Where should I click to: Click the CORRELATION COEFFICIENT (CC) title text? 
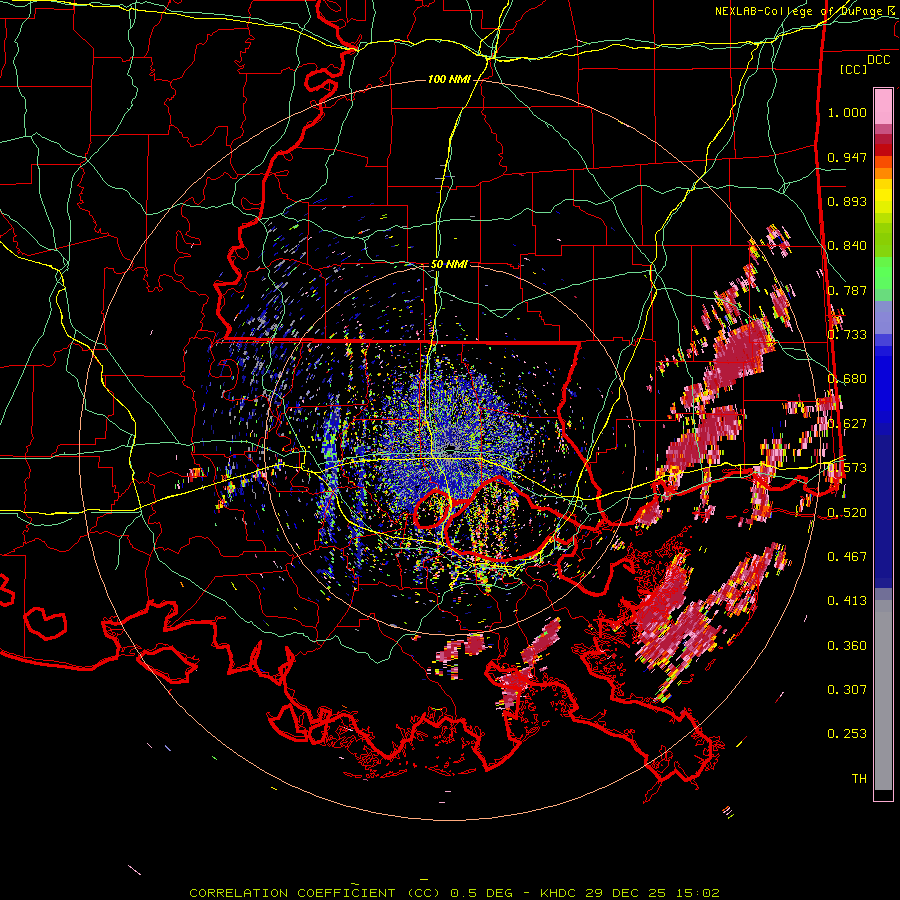pos(314,893)
